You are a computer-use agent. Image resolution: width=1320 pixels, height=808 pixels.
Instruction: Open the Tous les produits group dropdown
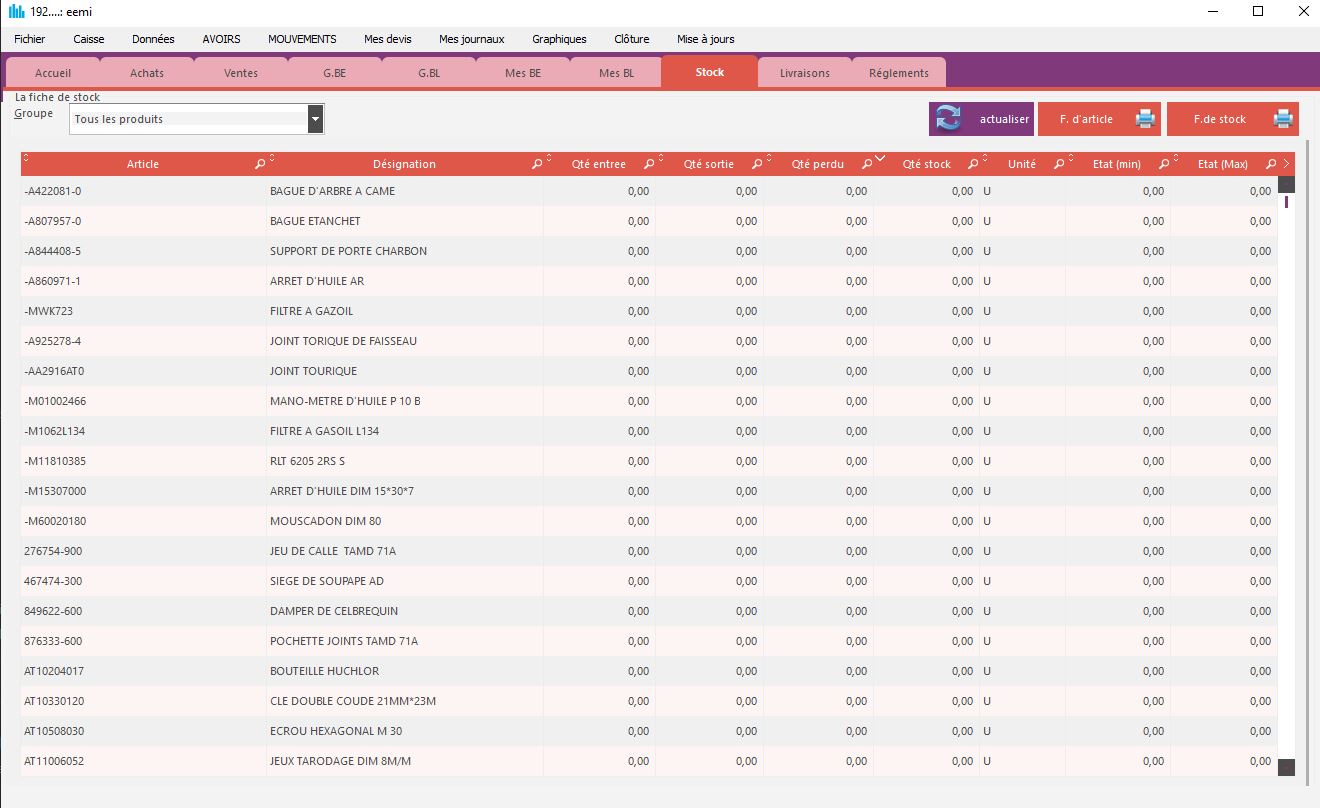315,118
